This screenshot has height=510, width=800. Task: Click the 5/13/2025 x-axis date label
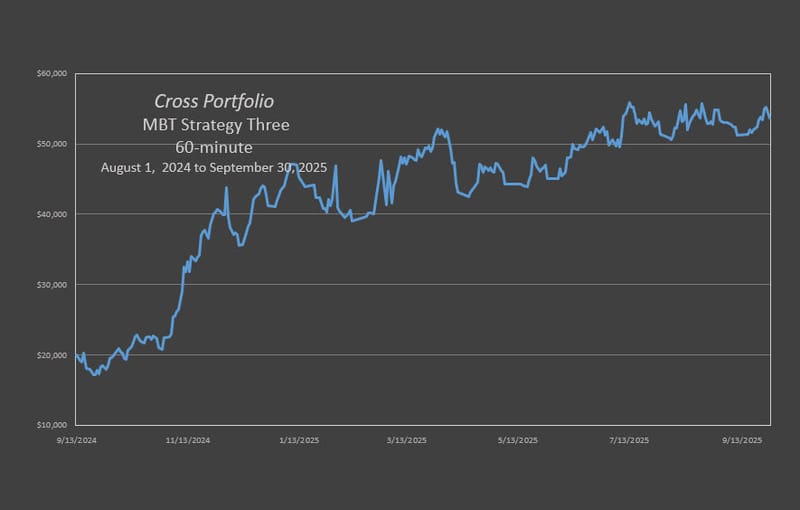[x=517, y=440]
